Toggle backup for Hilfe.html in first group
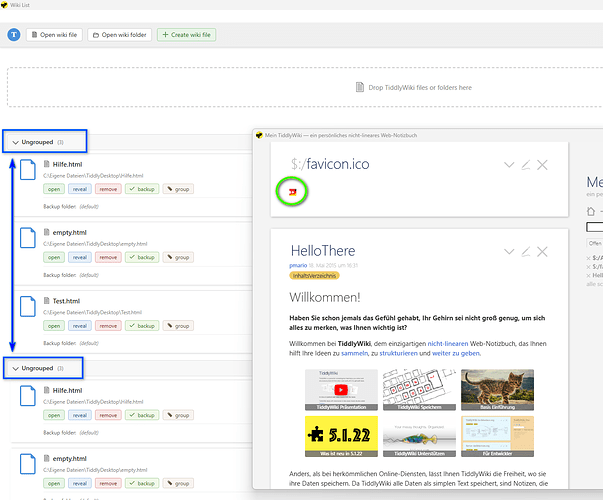 click(141, 188)
